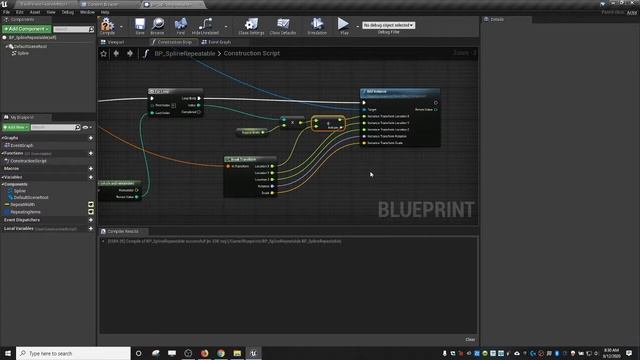The height and width of the screenshot is (360, 640).
Task: Select EventGraph in the Graphs list
Action: click(x=21, y=145)
